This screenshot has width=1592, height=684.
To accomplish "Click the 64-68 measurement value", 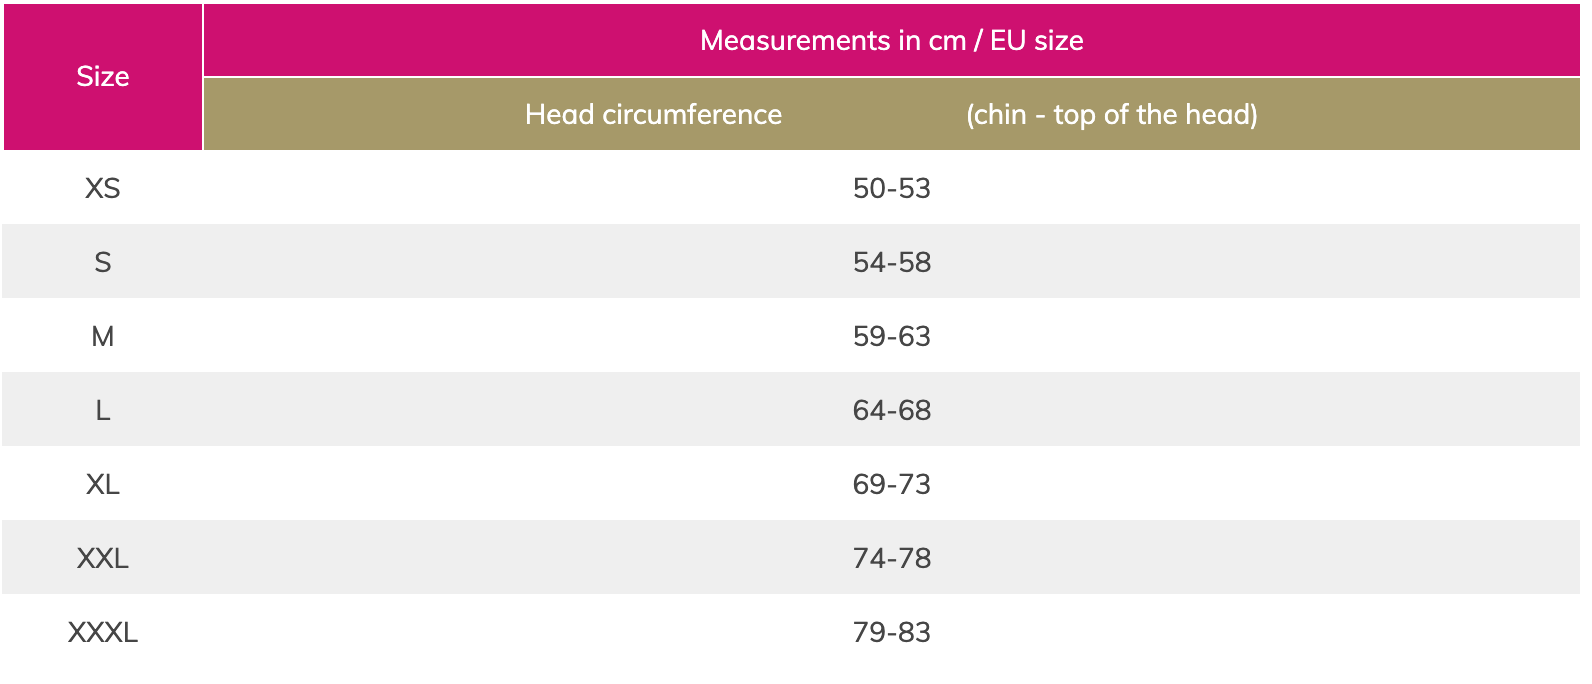I will coord(892,410).
